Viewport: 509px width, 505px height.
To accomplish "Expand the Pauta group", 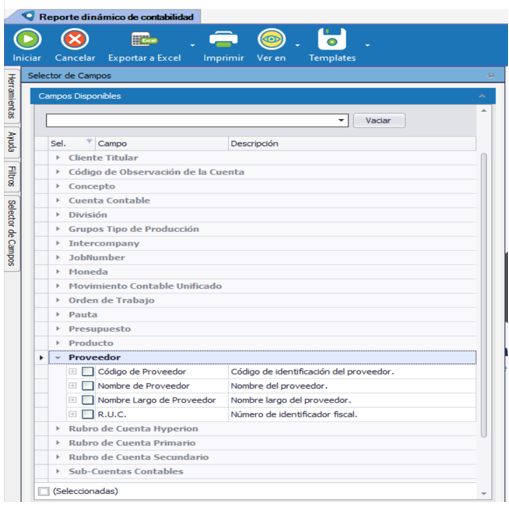I will click(58, 314).
